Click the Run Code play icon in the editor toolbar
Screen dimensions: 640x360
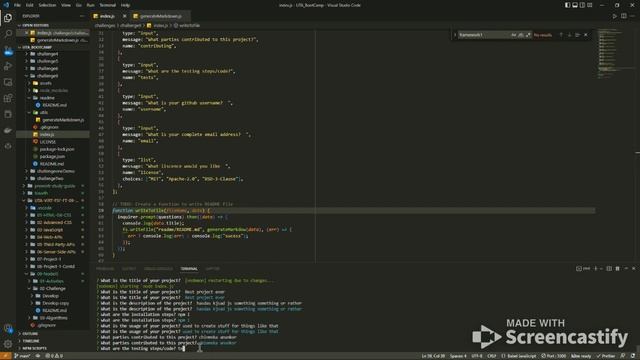coord(615,16)
